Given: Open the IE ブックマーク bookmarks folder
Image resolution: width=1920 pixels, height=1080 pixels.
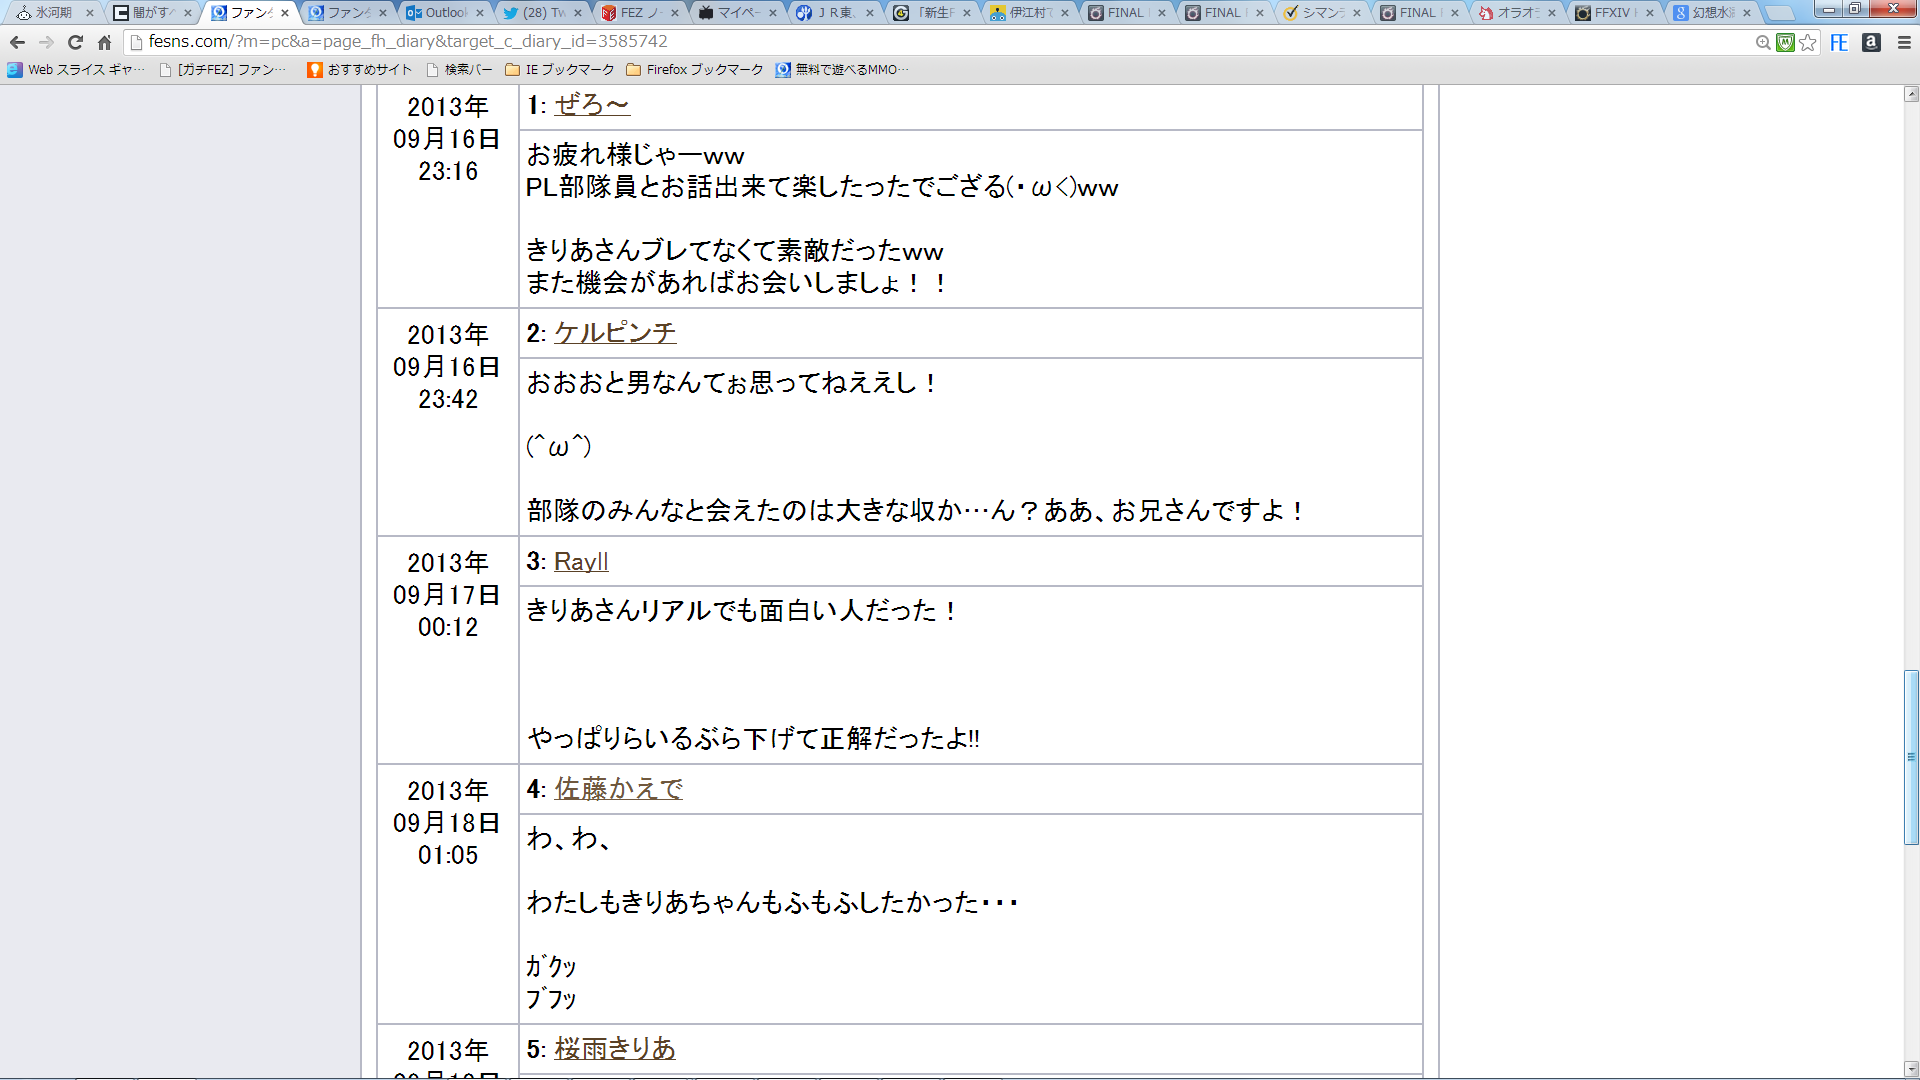Looking at the screenshot, I should 560,70.
